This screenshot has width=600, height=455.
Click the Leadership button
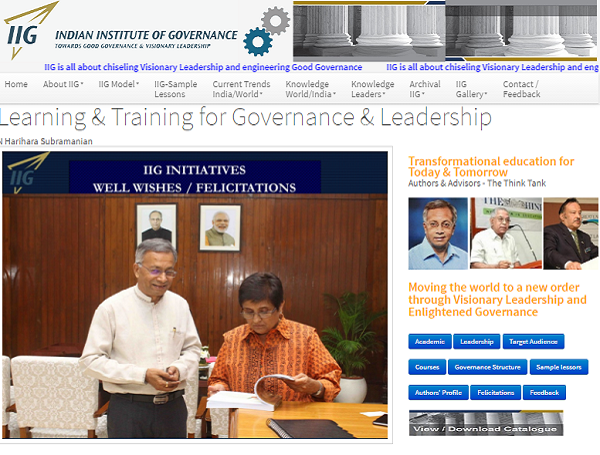476,341
